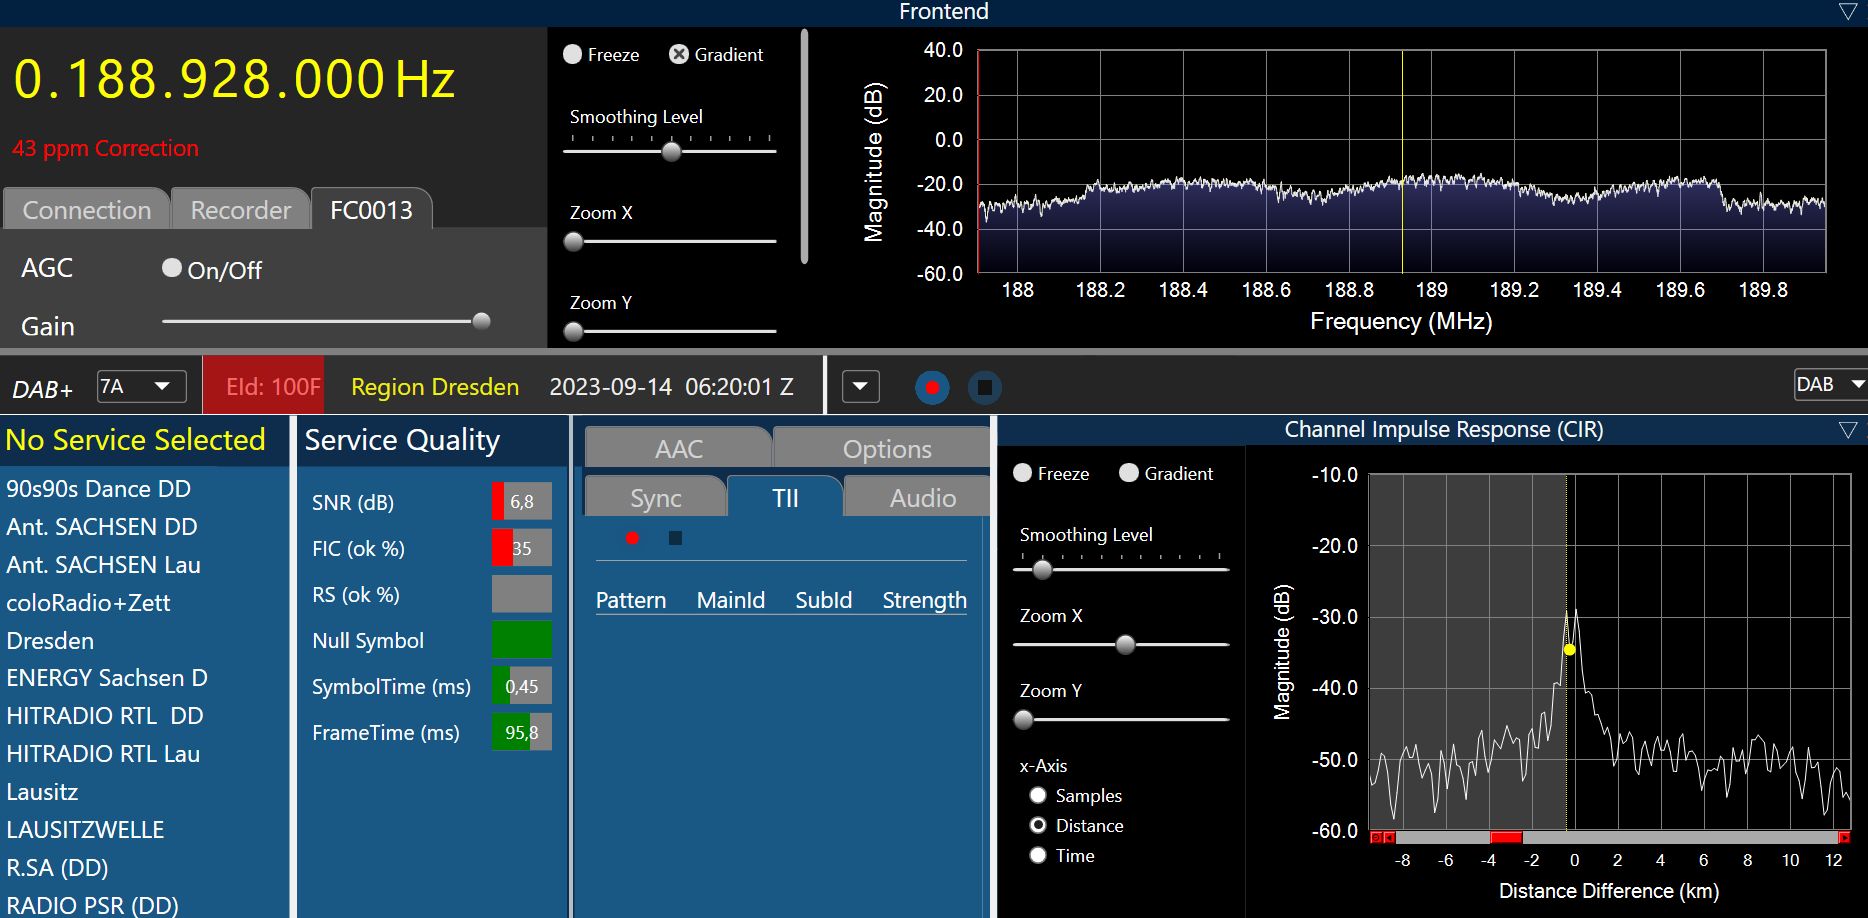This screenshot has height=918, width=1868.
Task: Expand the dropdown arrow next to the timestamp
Action: tap(861, 387)
